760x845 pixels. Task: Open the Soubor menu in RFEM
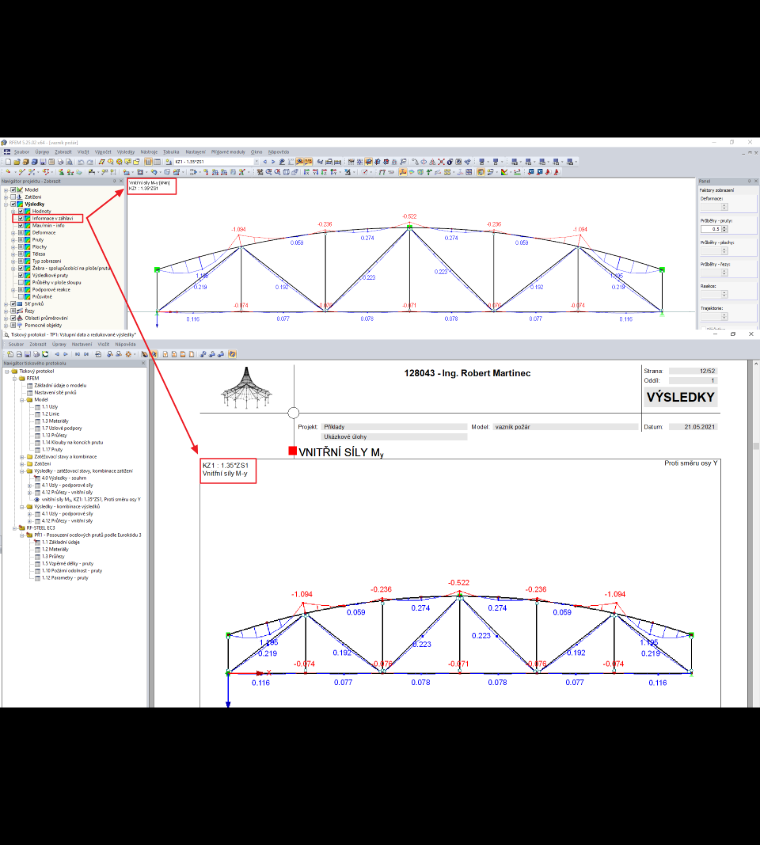[x=22, y=152]
